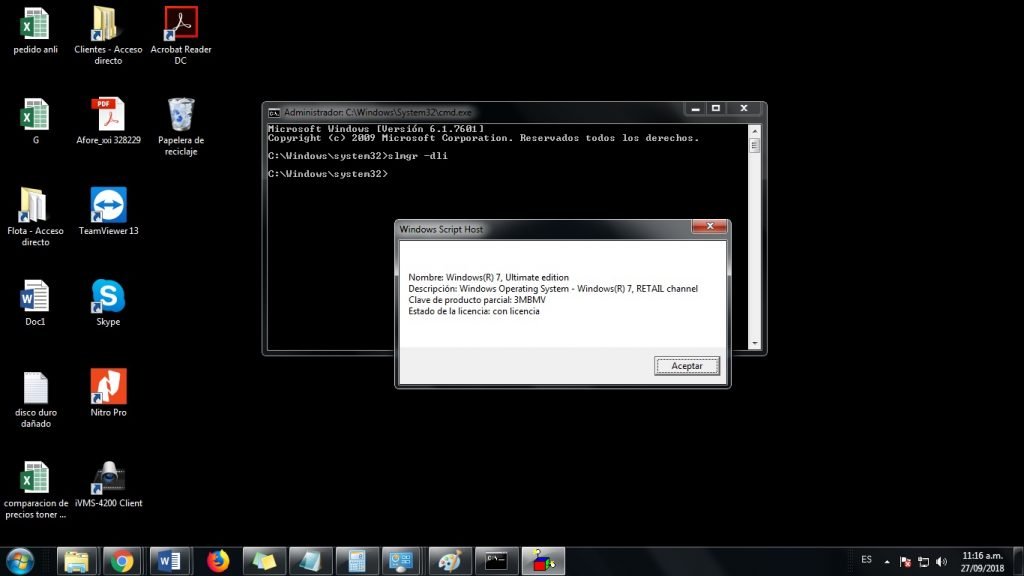Open the Windows Script Host taskbar icon

coord(543,562)
